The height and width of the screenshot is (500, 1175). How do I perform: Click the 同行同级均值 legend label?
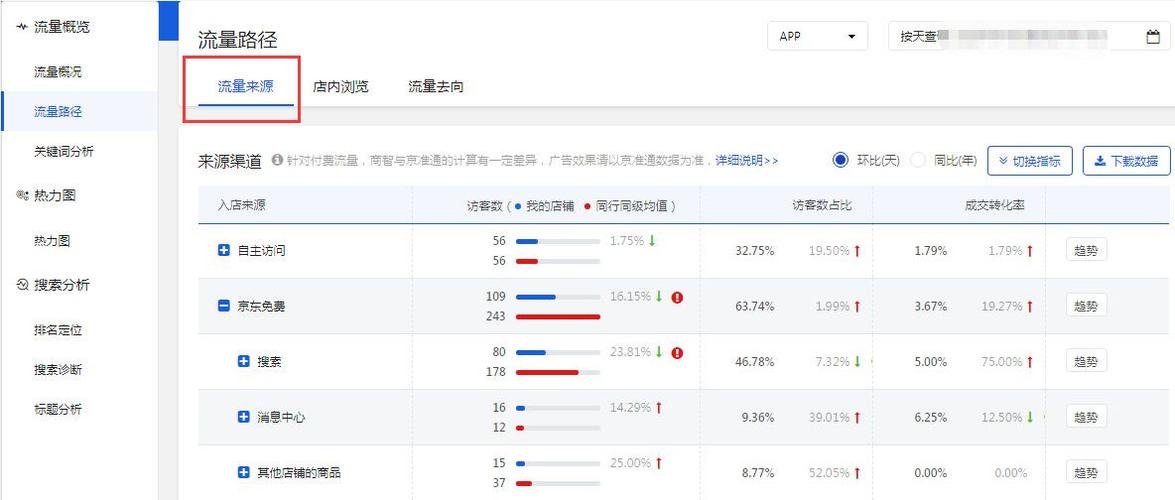(x=632, y=205)
